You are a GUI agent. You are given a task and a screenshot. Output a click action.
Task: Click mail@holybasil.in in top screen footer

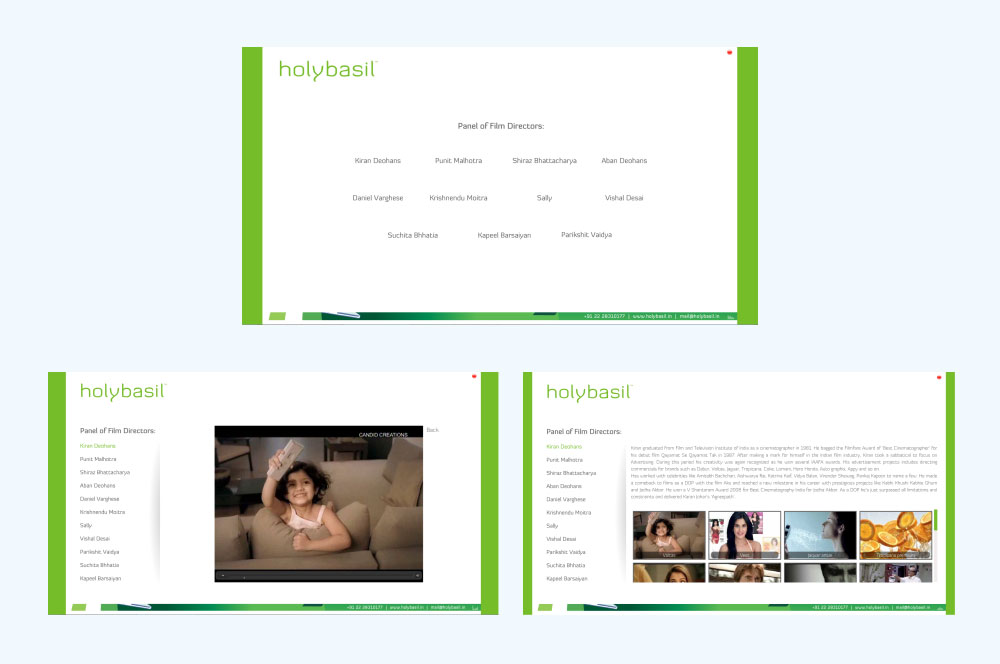tap(699, 316)
